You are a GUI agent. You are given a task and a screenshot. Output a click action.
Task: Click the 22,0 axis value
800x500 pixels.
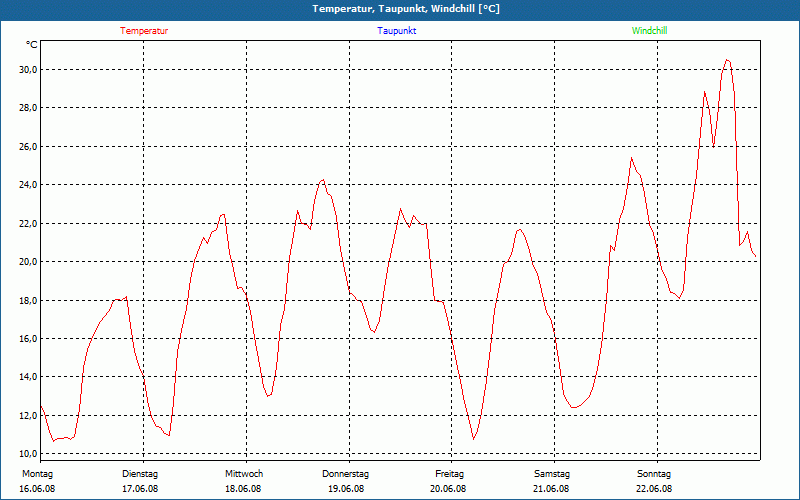tap(28, 223)
